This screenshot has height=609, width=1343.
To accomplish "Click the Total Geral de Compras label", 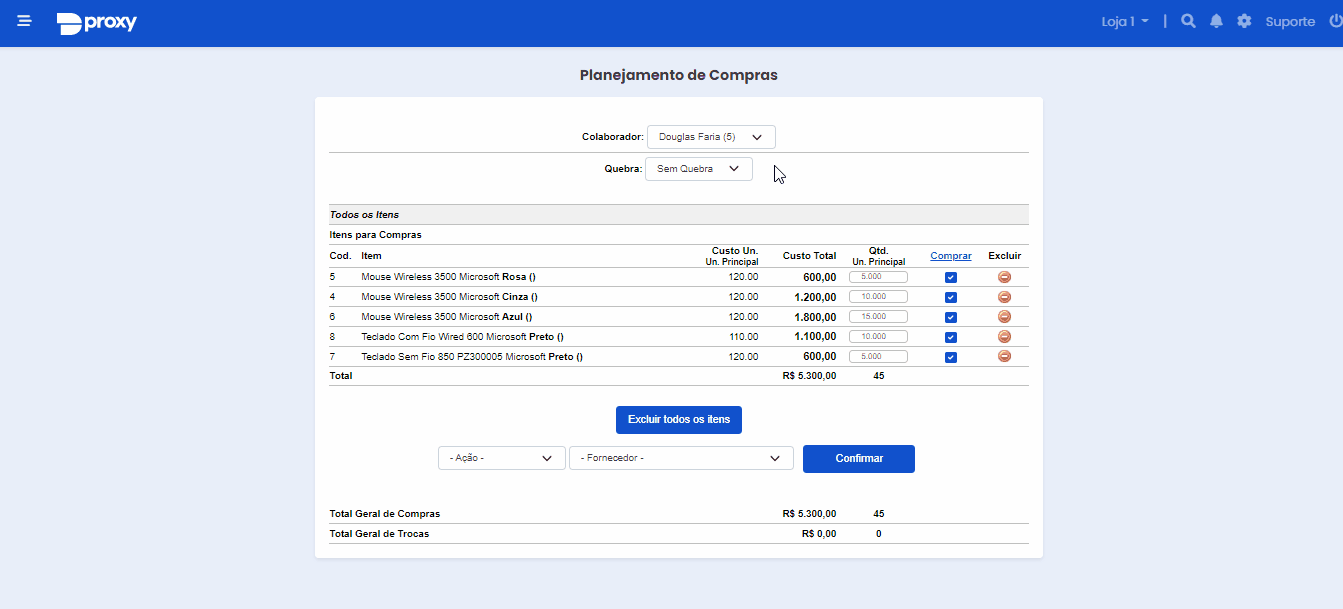I will (385, 514).
